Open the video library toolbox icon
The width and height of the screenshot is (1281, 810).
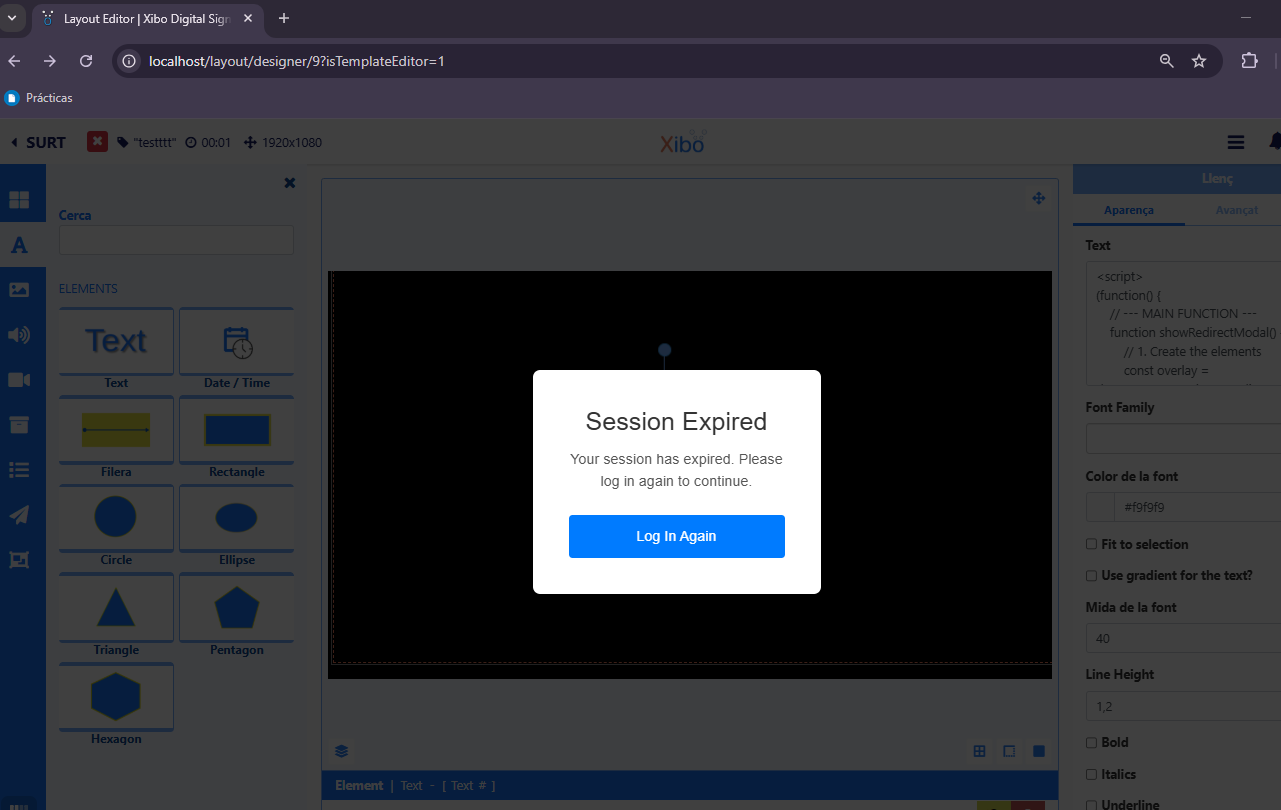point(19,380)
